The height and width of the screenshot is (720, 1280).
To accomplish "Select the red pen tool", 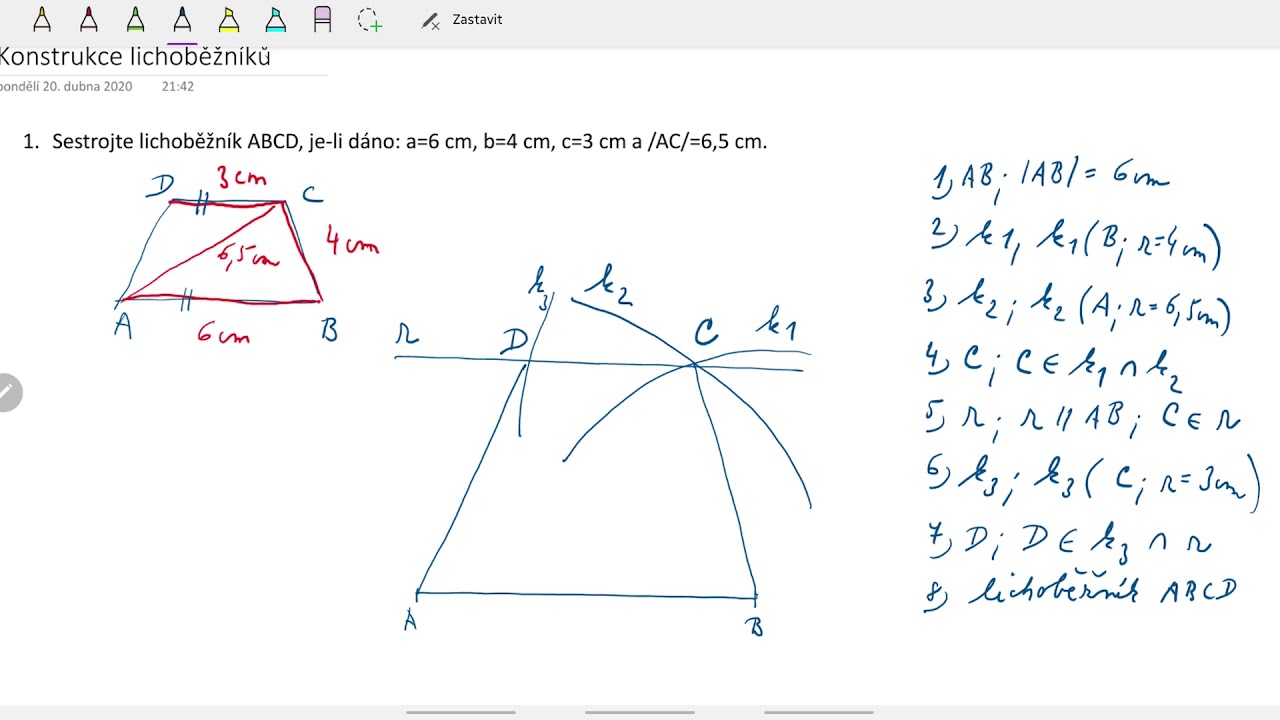I will pos(89,20).
